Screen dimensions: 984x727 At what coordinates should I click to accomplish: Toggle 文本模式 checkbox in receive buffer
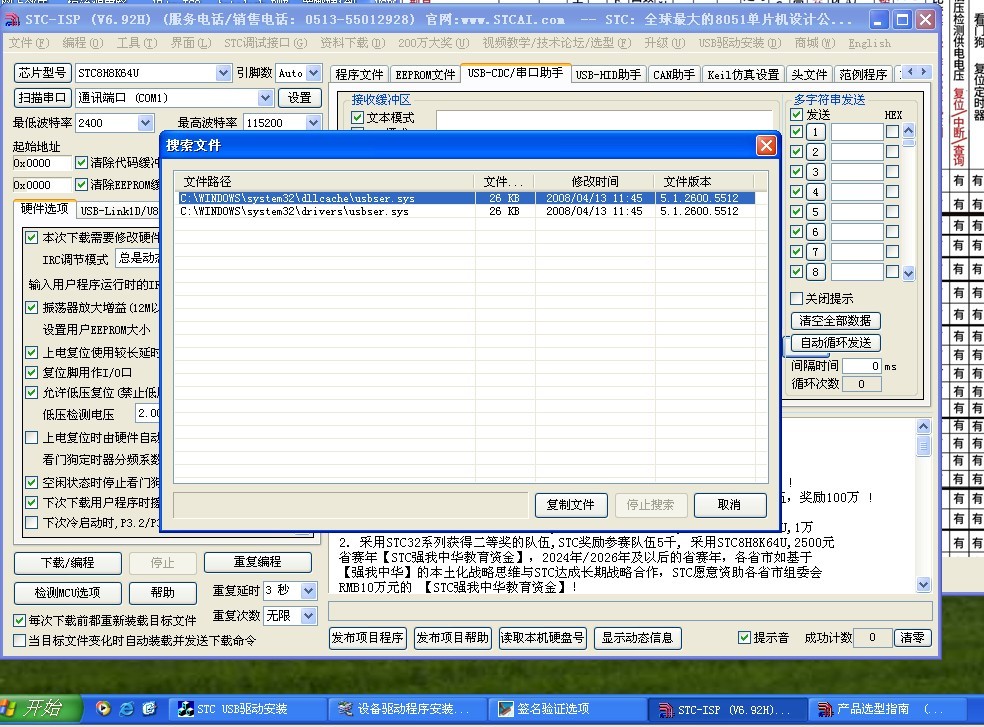point(358,117)
